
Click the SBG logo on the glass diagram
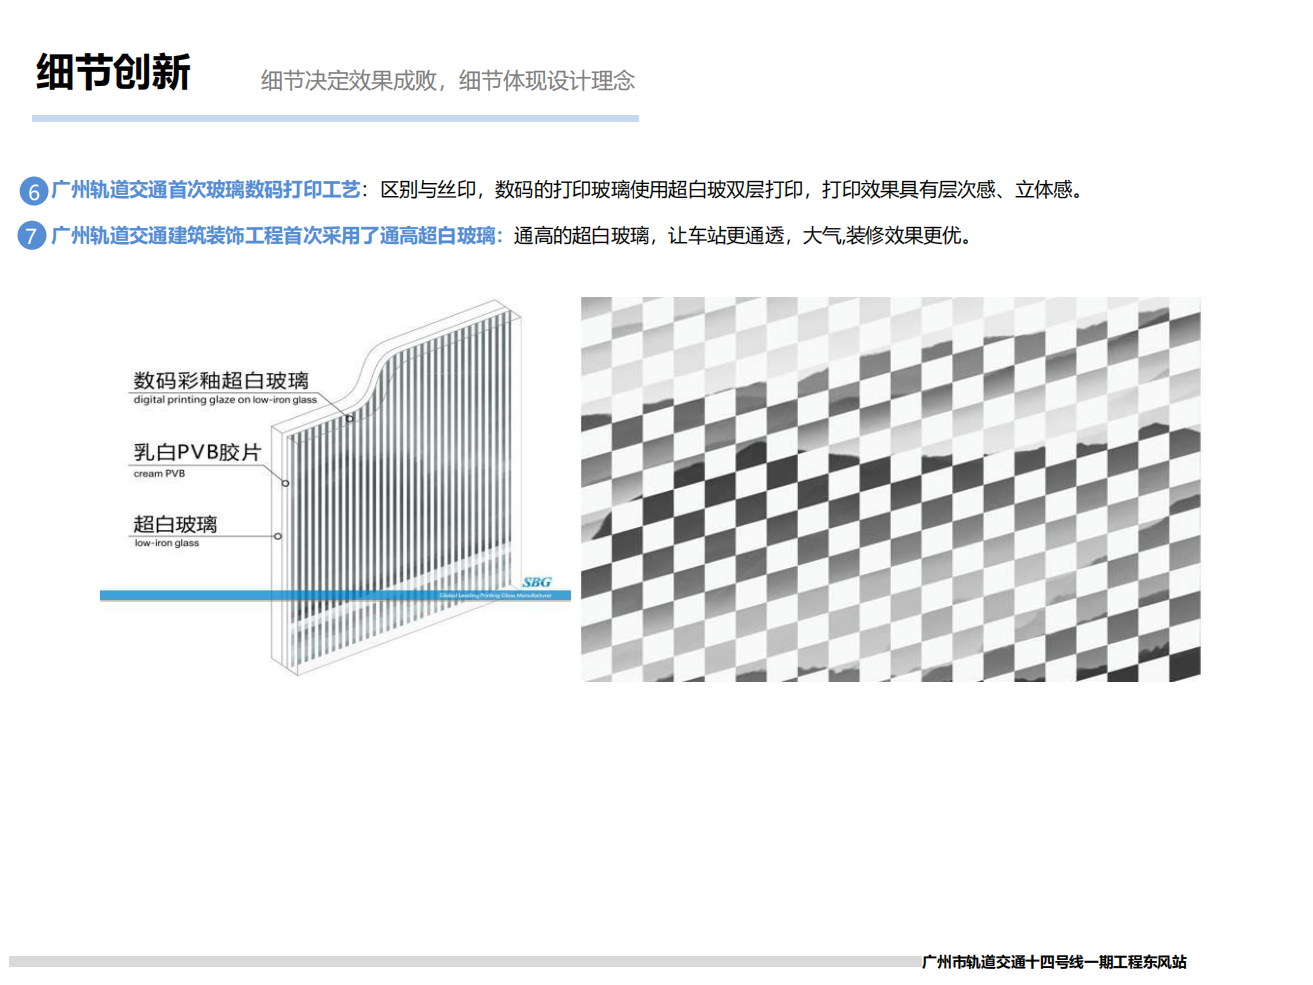tap(537, 582)
